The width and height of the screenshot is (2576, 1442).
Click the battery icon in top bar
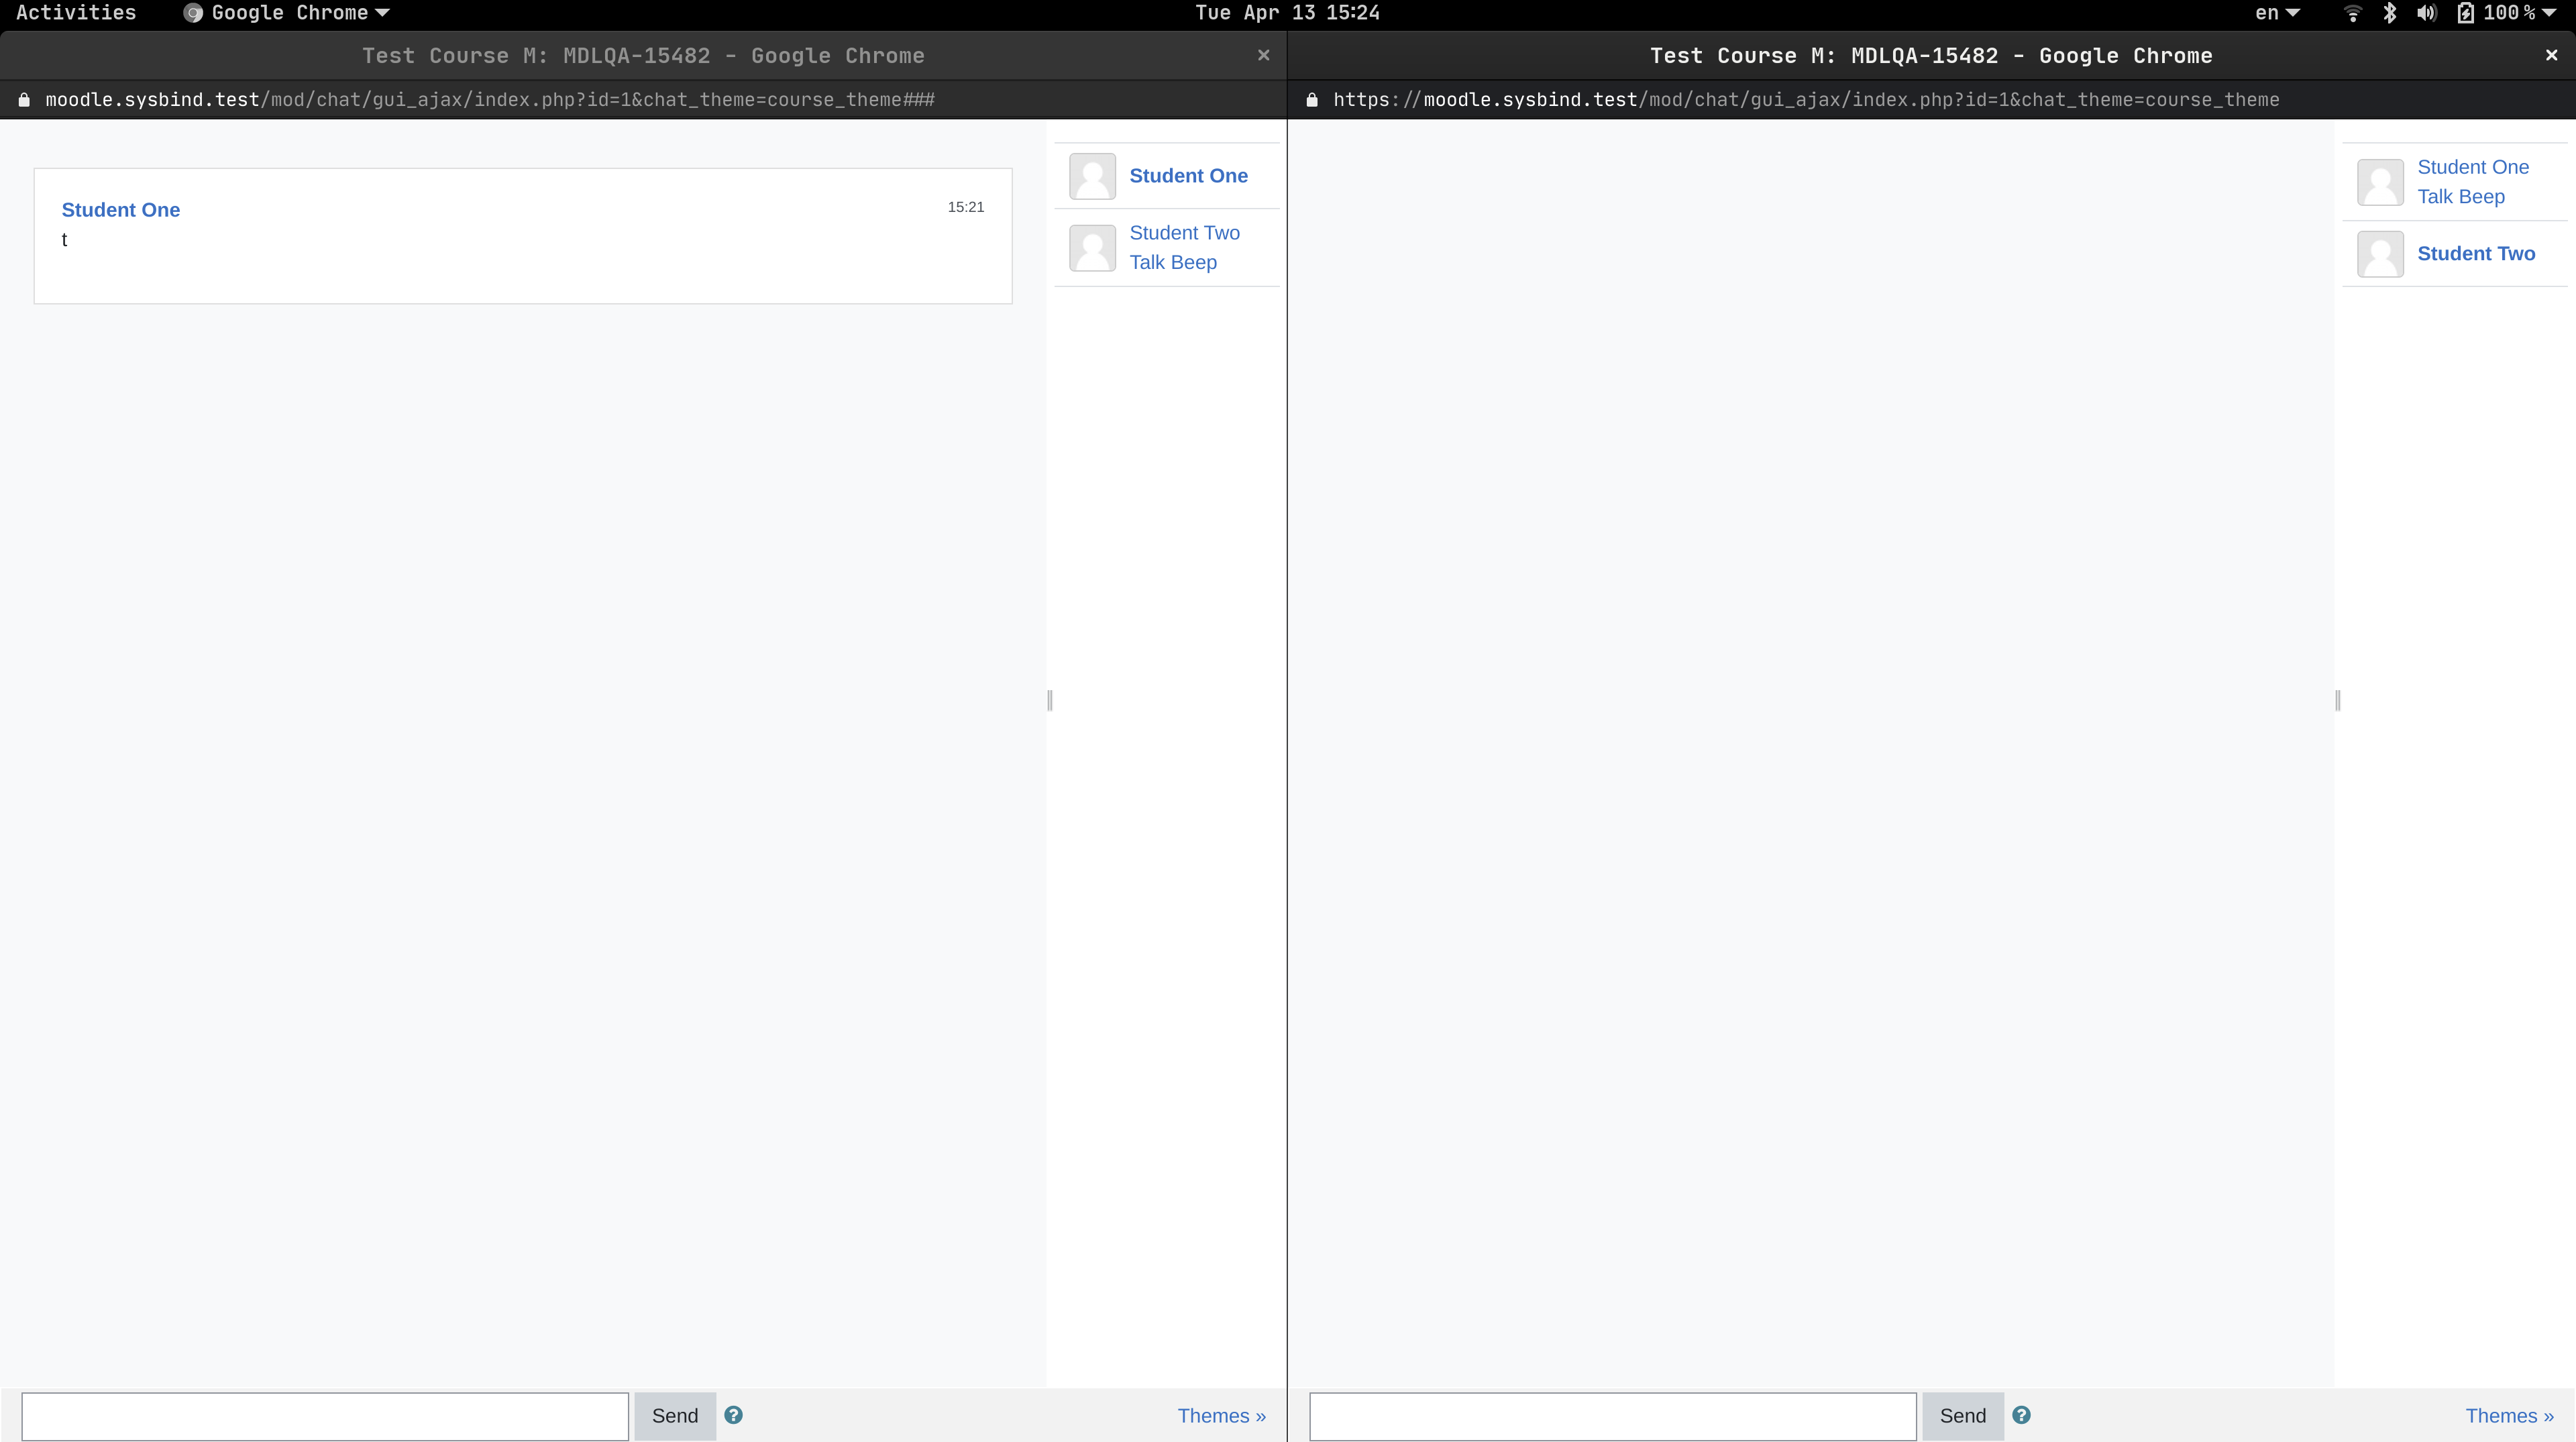click(2466, 13)
